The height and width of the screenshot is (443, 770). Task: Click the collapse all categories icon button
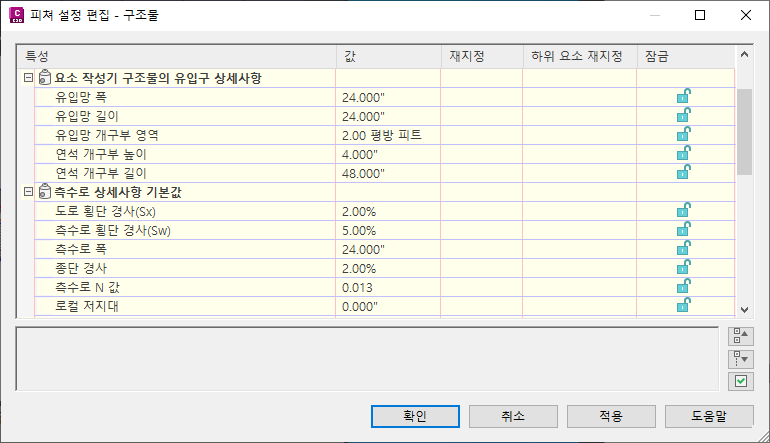(741, 336)
